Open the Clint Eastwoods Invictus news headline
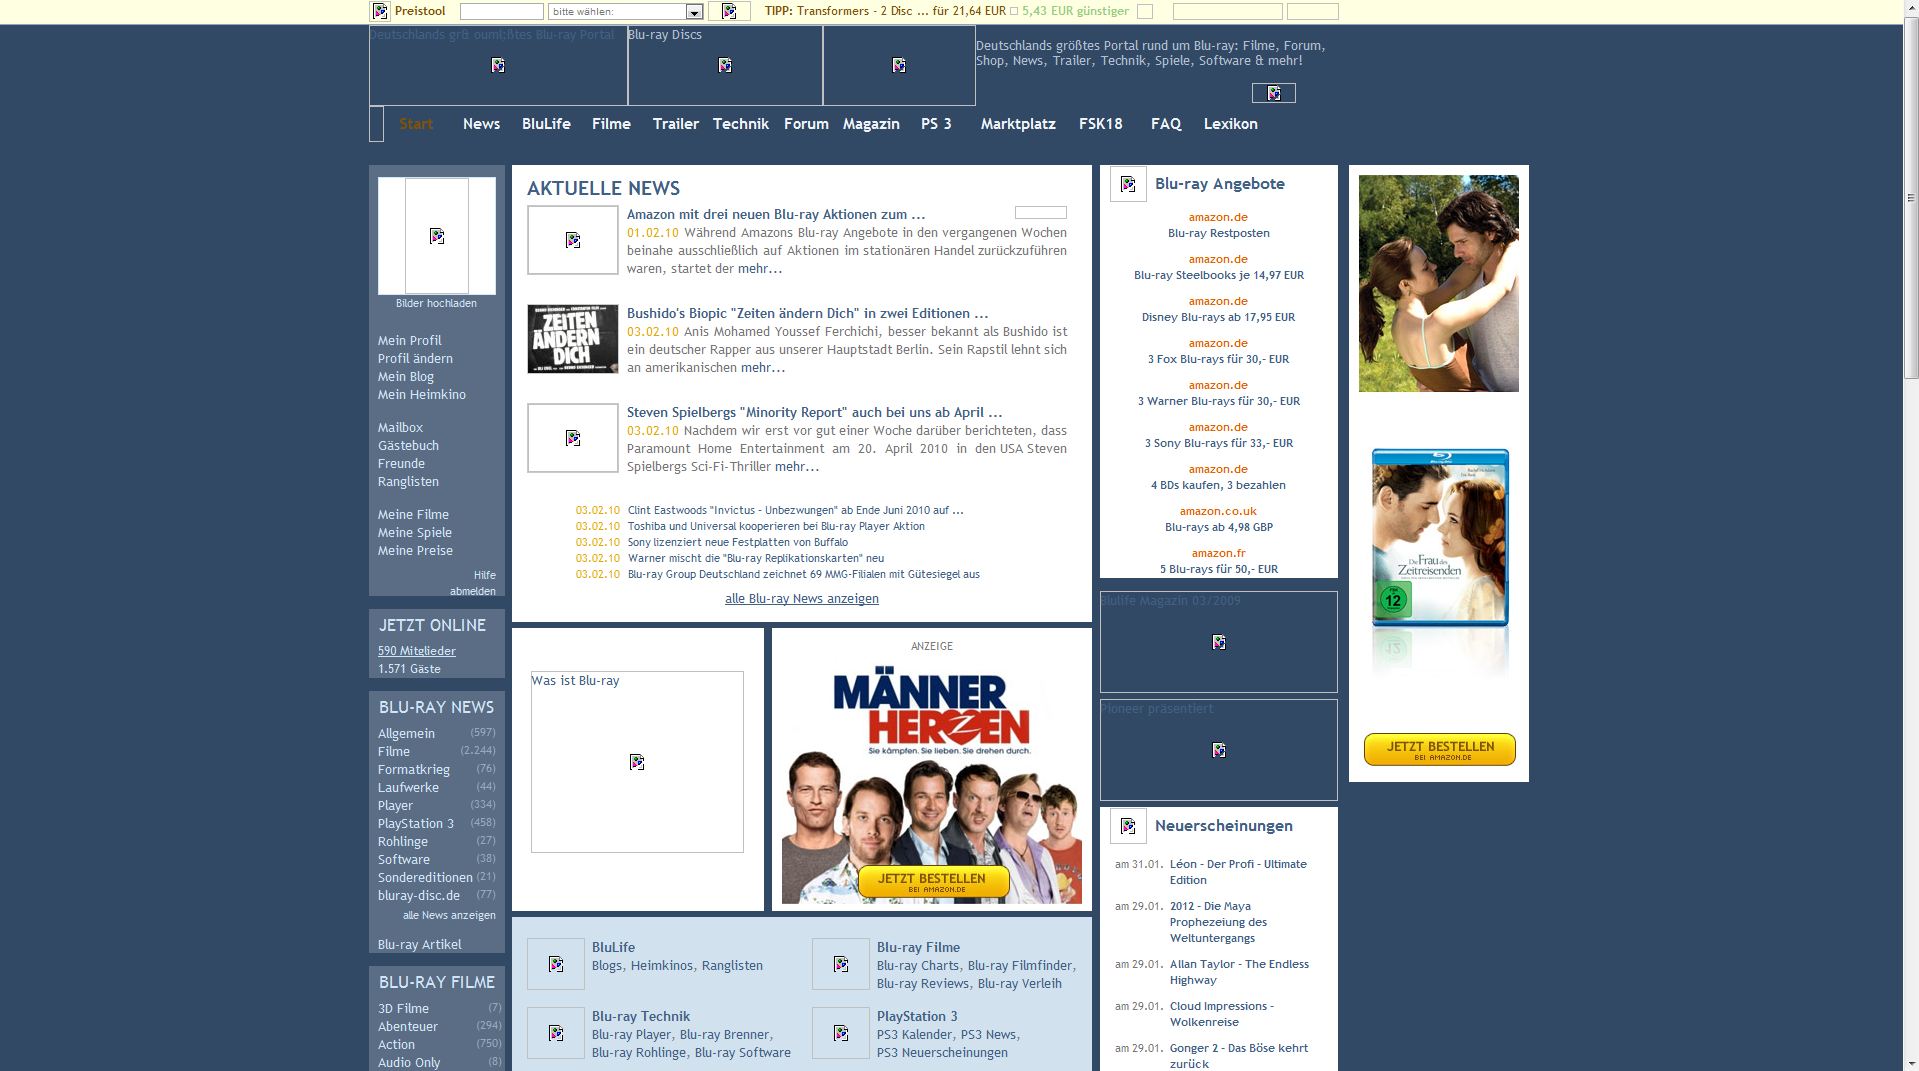This screenshot has height=1071, width=1919. click(x=796, y=510)
